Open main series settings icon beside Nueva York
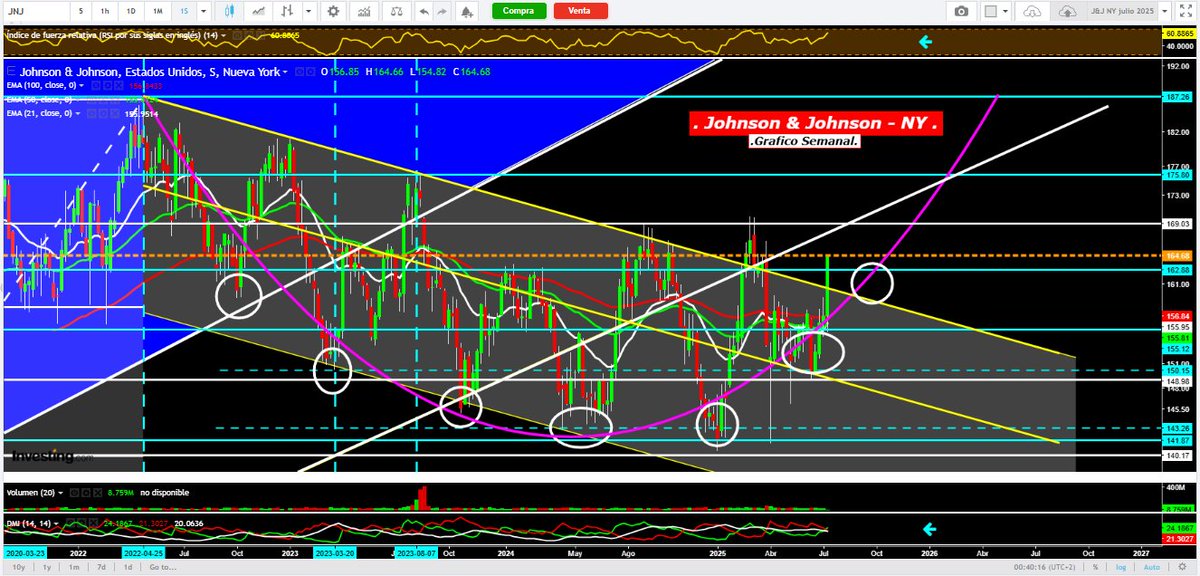Viewport: 1200px width, 576px height. click(310, 72)
